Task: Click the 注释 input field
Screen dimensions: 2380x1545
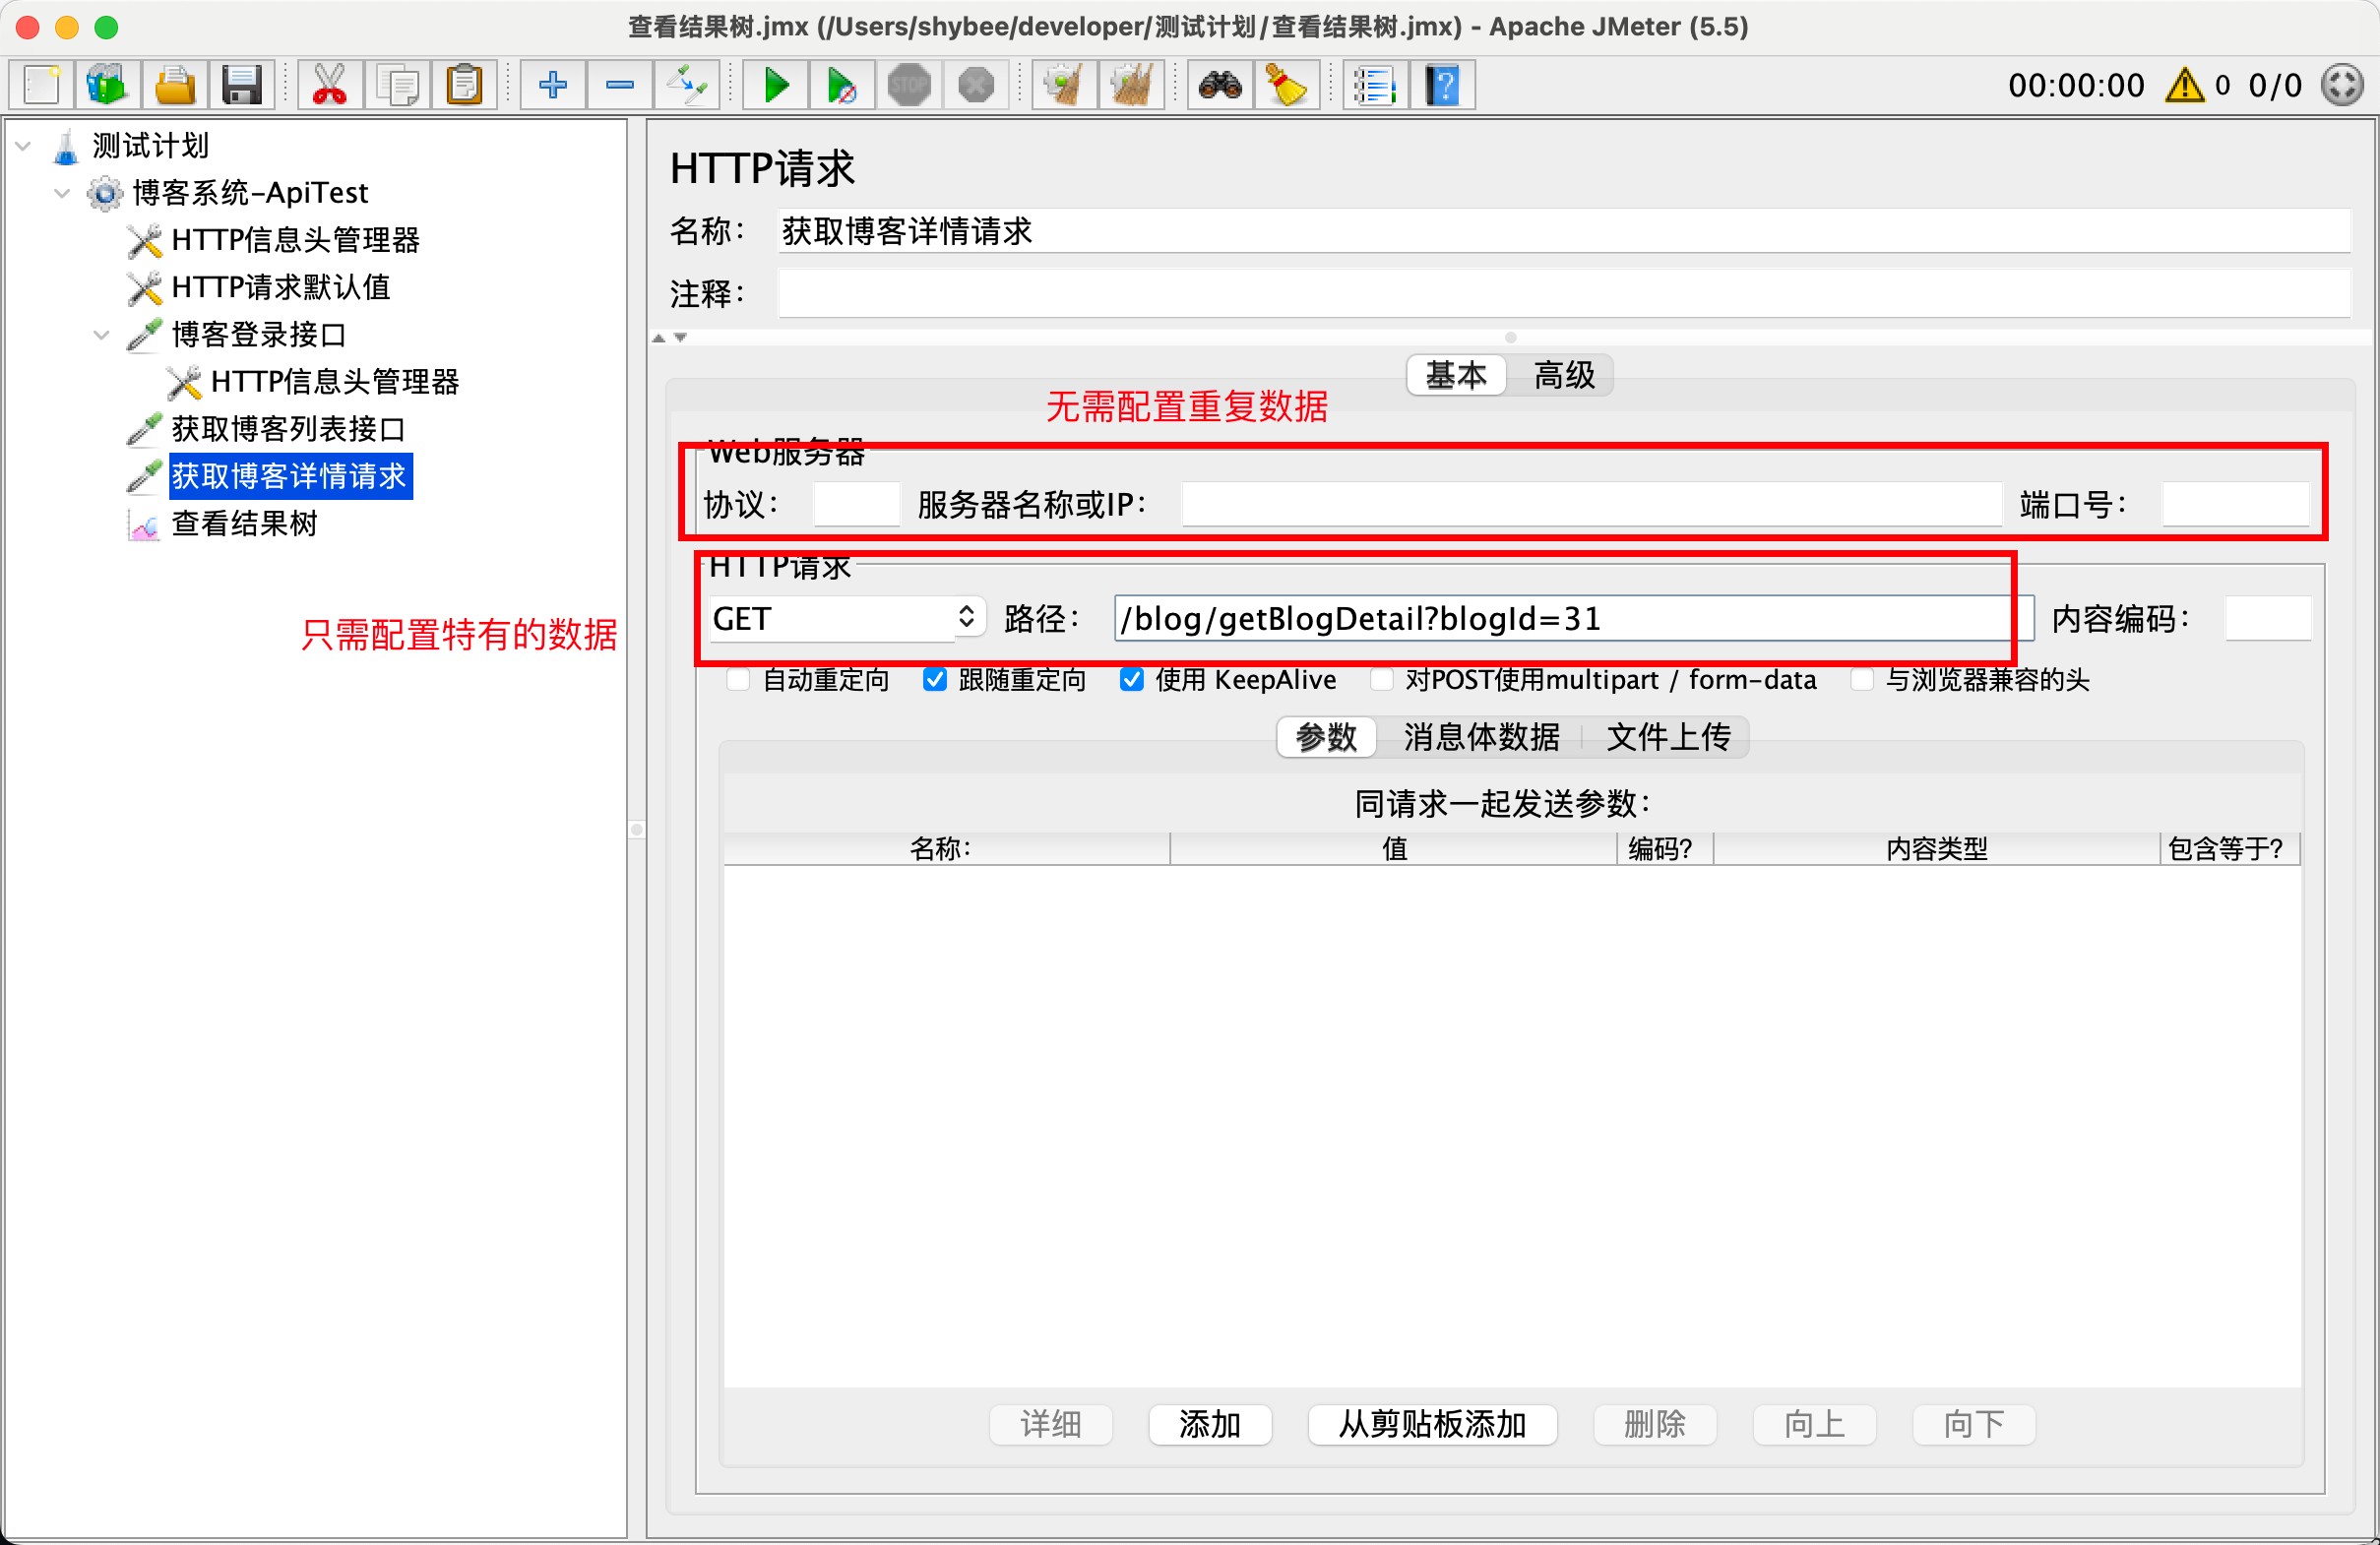Action: point(1565,294)
